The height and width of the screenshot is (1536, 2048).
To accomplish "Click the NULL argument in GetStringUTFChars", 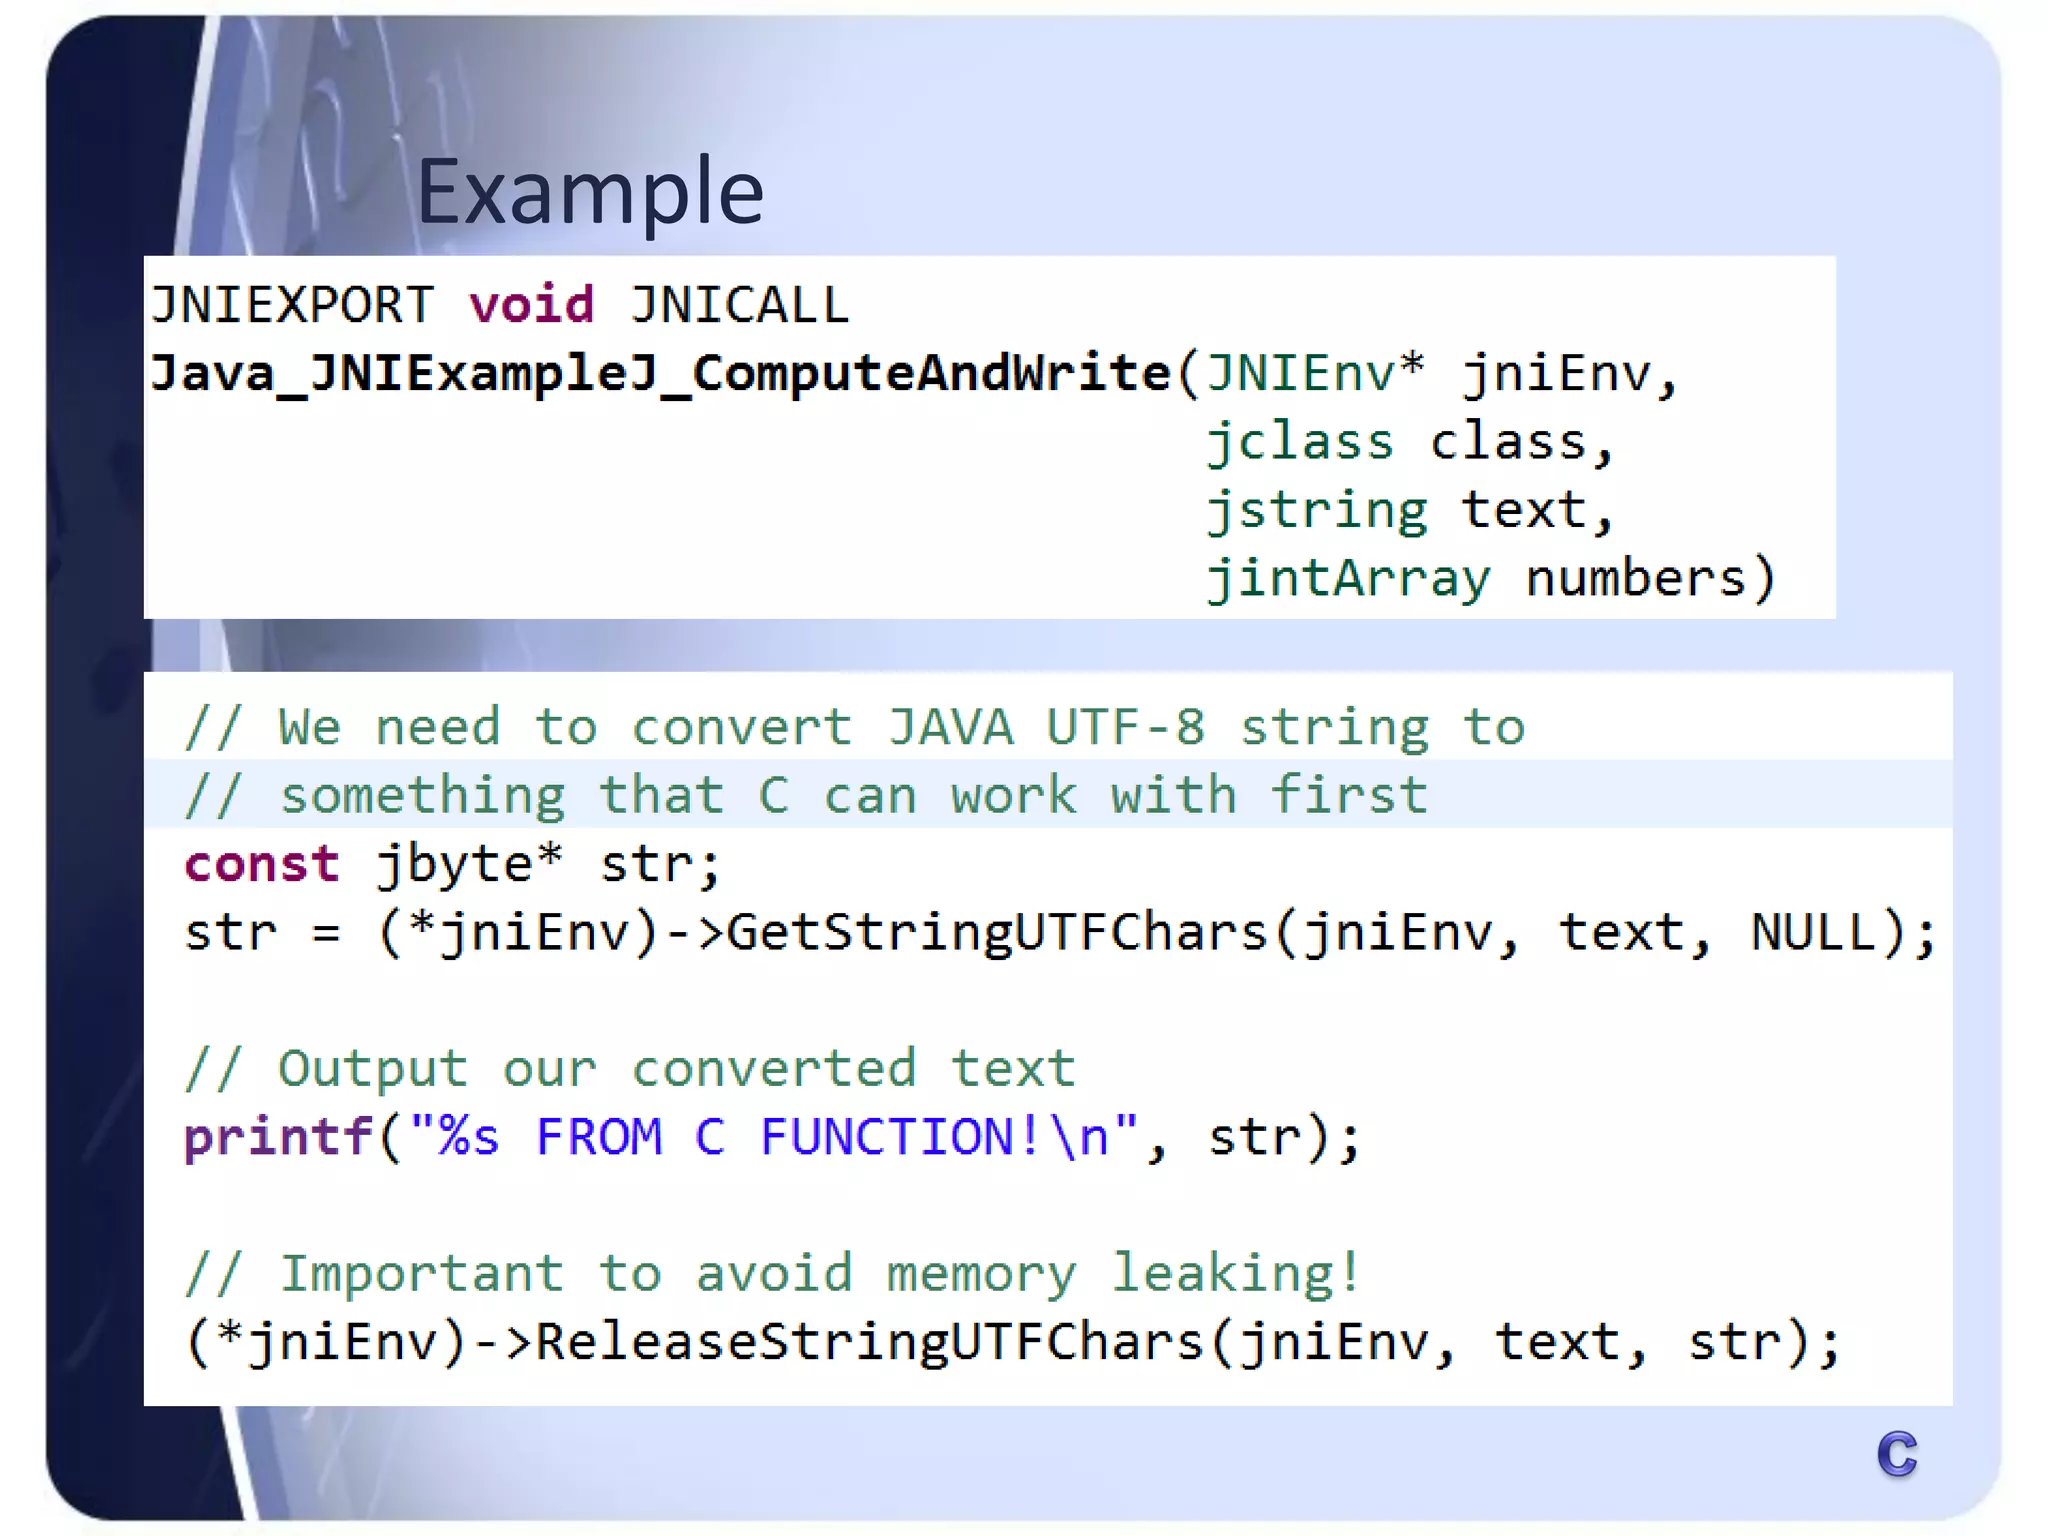I will point(1812,932).
